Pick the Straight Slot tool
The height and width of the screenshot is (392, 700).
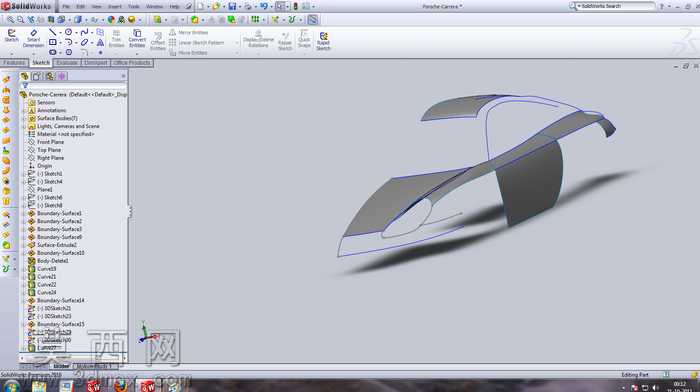click(x=53, y=52)
